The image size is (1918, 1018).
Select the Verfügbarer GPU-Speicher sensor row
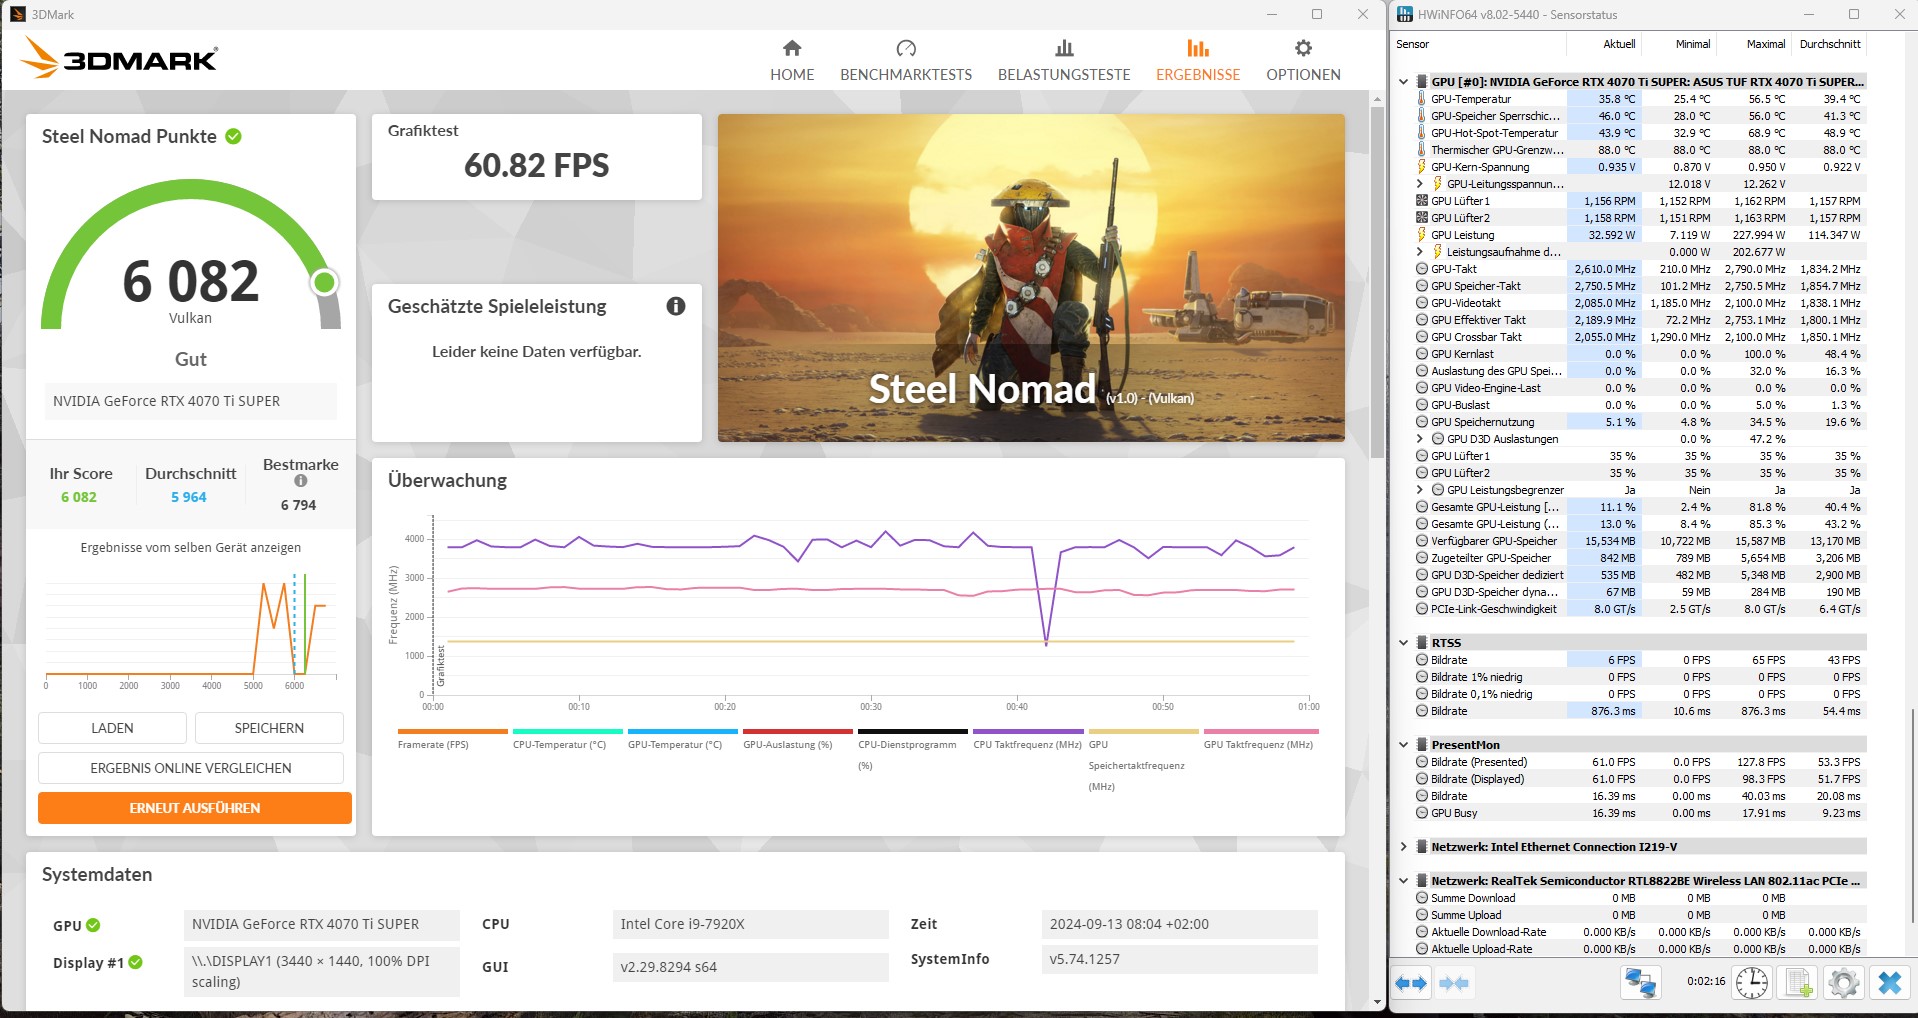click(x=1640, y=541)
